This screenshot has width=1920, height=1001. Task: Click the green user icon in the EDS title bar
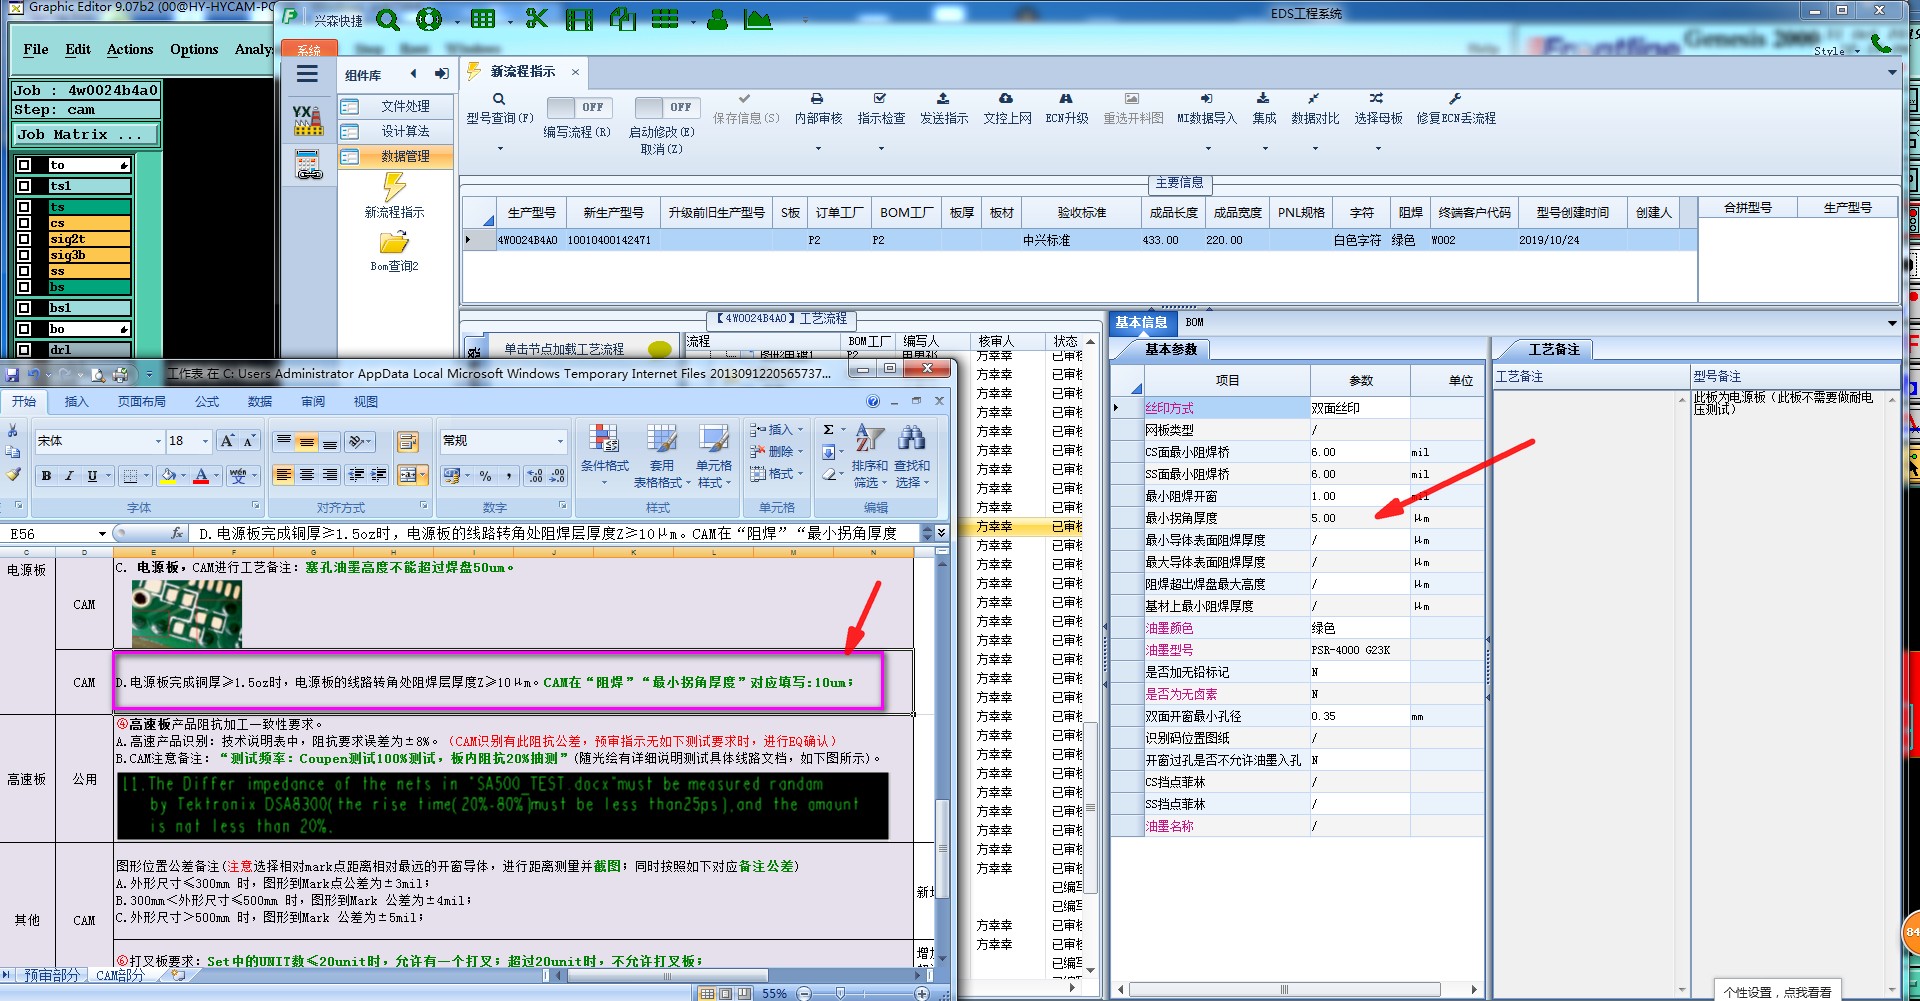(717, 19)
